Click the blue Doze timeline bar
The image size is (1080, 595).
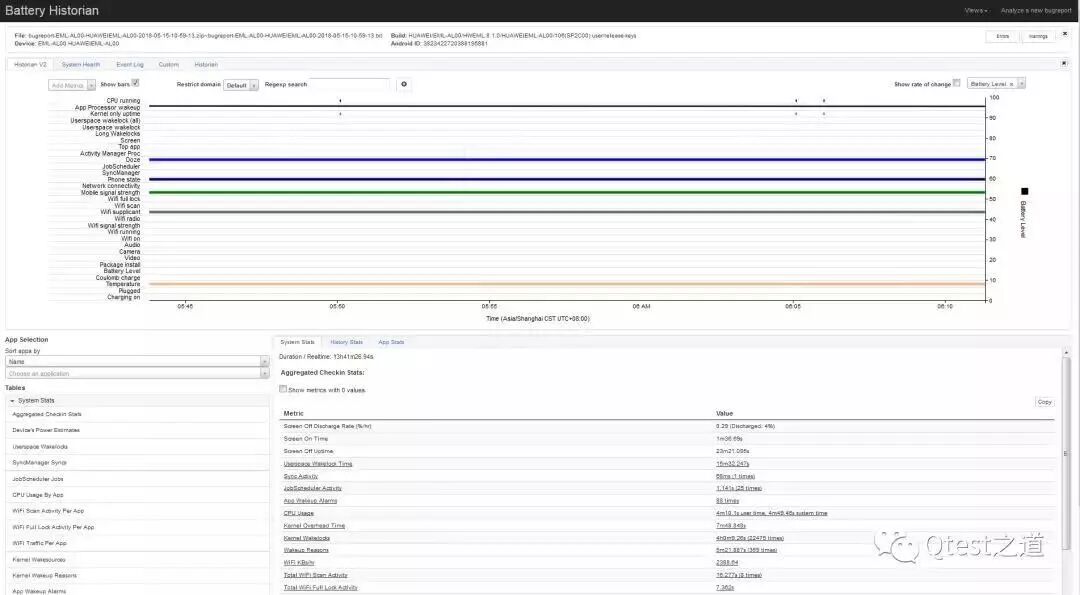pos(567,159)
